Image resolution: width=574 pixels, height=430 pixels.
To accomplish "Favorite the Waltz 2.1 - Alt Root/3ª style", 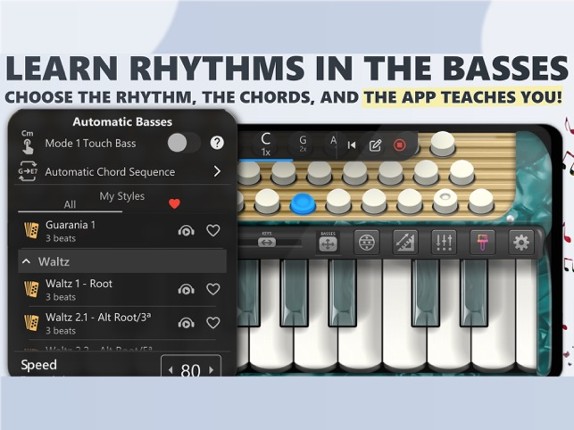I will [213, 323].
